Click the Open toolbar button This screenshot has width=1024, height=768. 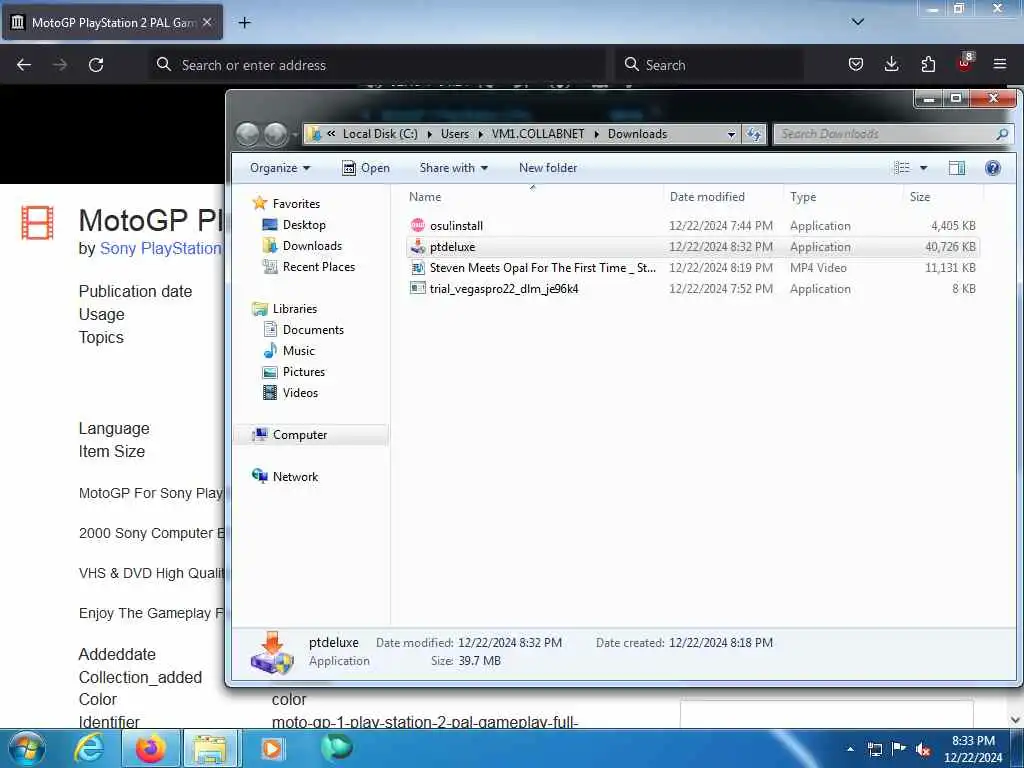coord(366,168)
